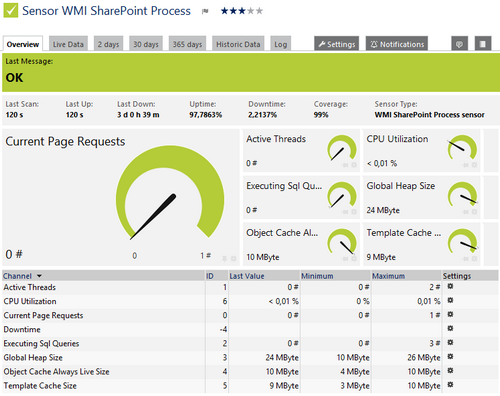Click the WMI SharePoint Process sensor type text
Viewport: 500px width, 396px height.
[x=429, y=115]
